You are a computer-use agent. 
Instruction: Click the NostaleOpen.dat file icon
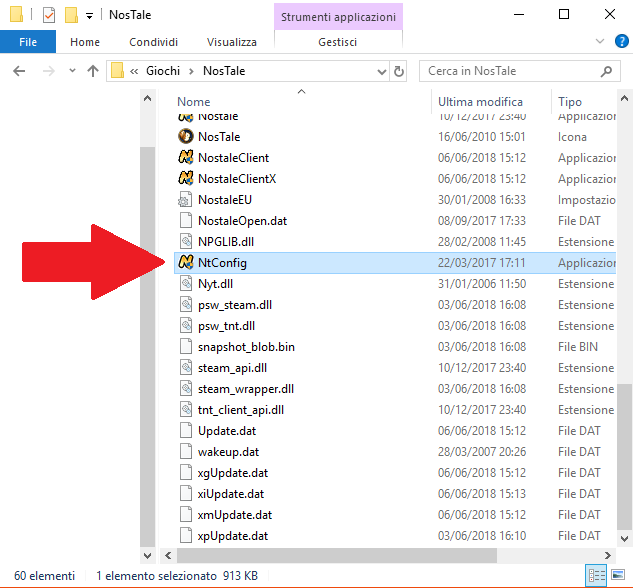click(x=186, y=220)
